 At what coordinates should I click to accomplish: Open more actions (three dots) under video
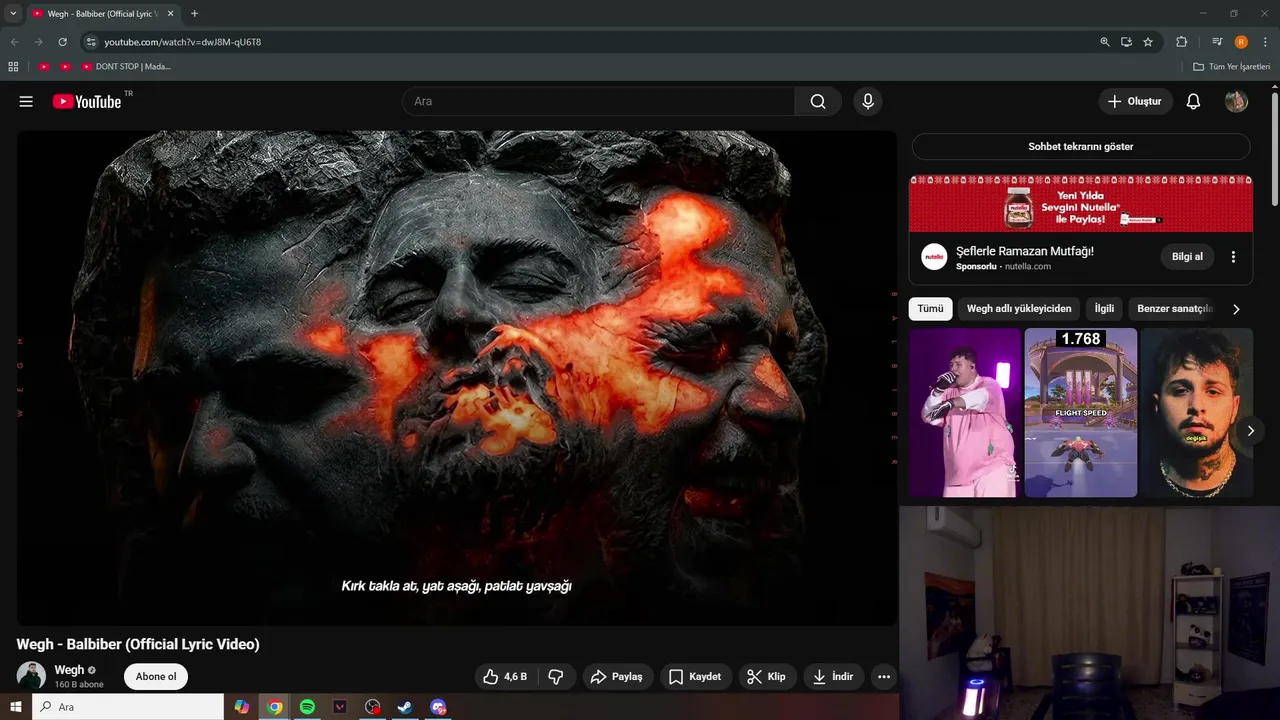[x=884, y=677]
